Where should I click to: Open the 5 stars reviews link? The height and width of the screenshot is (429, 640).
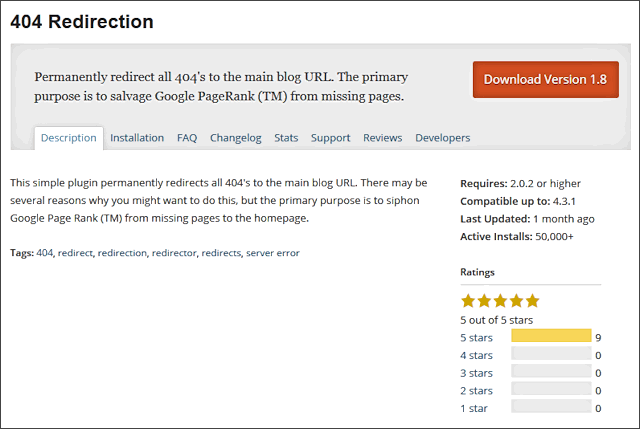476,338
